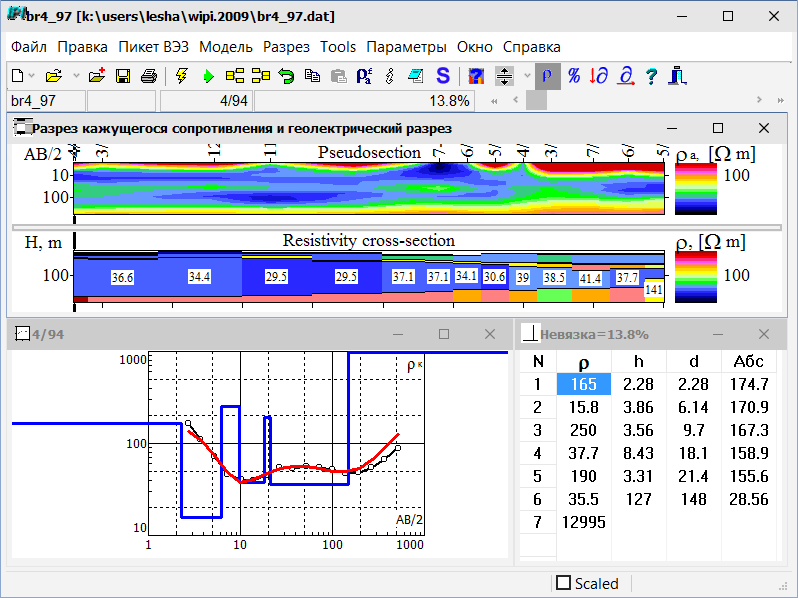This screenshot has width=798, height=598.
Task: Open the dropdown next to up-down arrows icon
Action: 526,76
